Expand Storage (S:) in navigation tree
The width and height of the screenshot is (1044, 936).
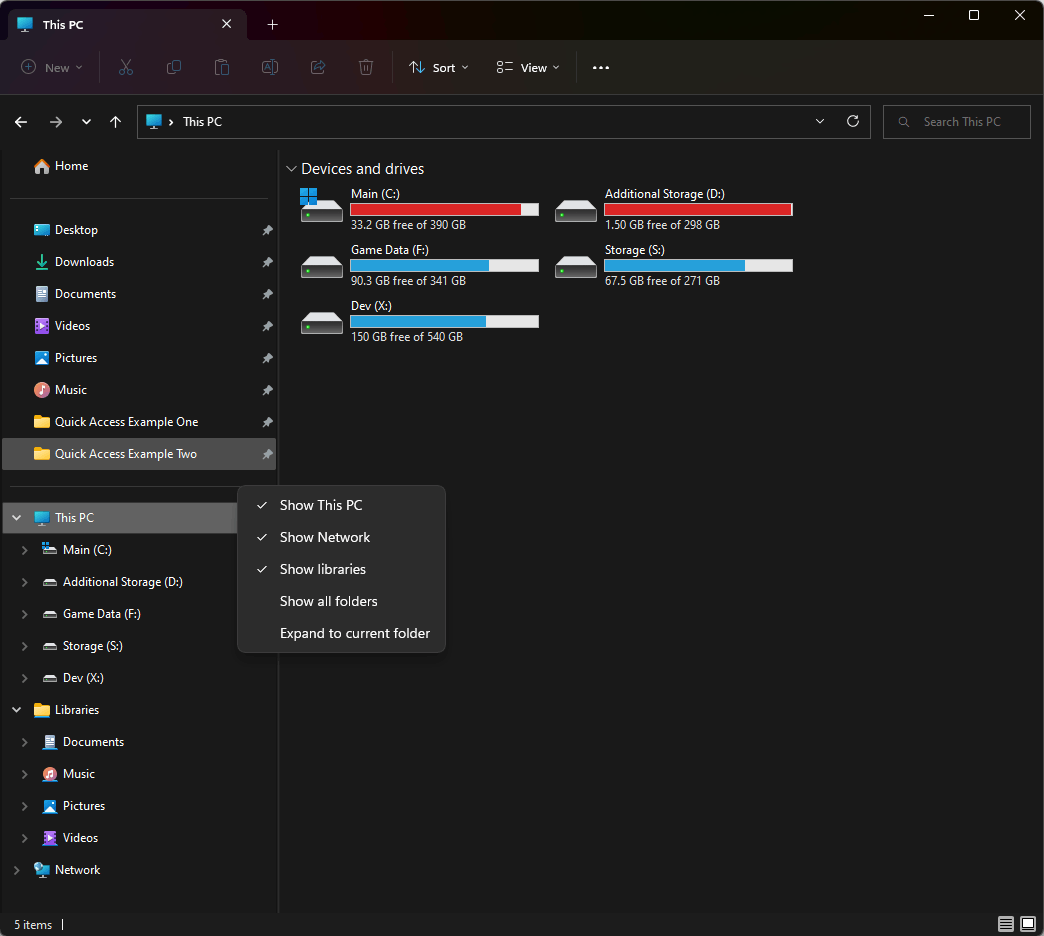coord(25,646)
